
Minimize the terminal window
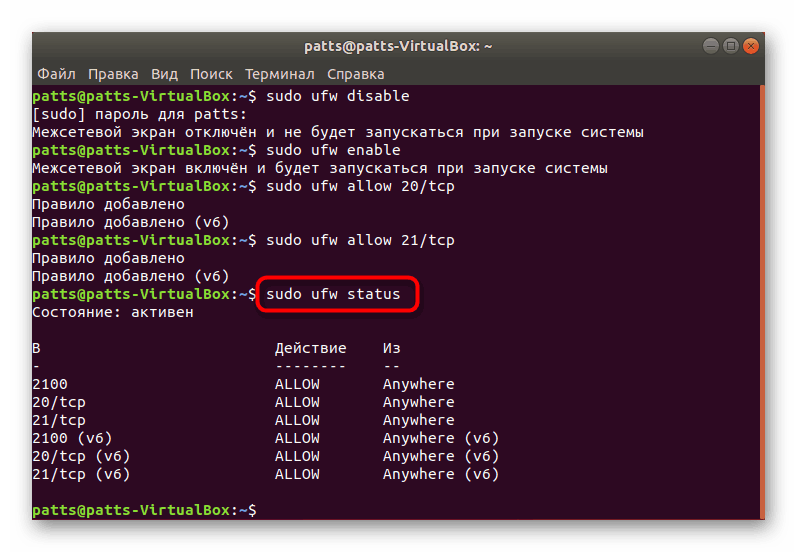(x=711, y=46)
